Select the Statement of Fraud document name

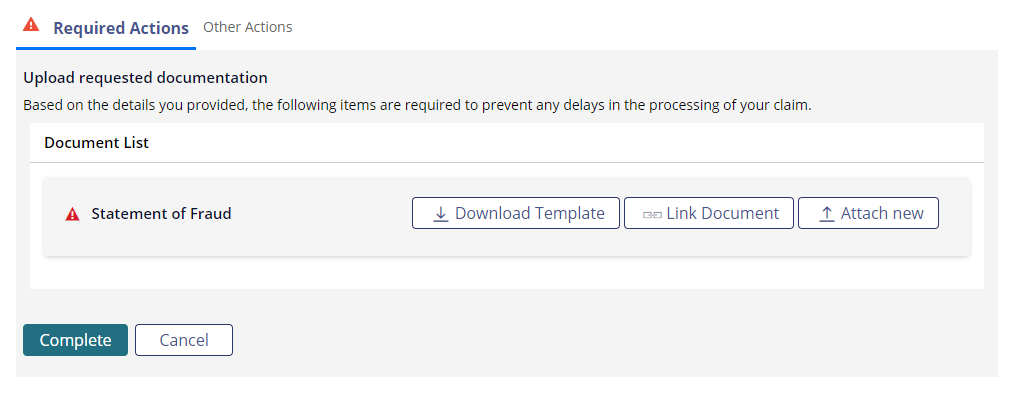161,214
